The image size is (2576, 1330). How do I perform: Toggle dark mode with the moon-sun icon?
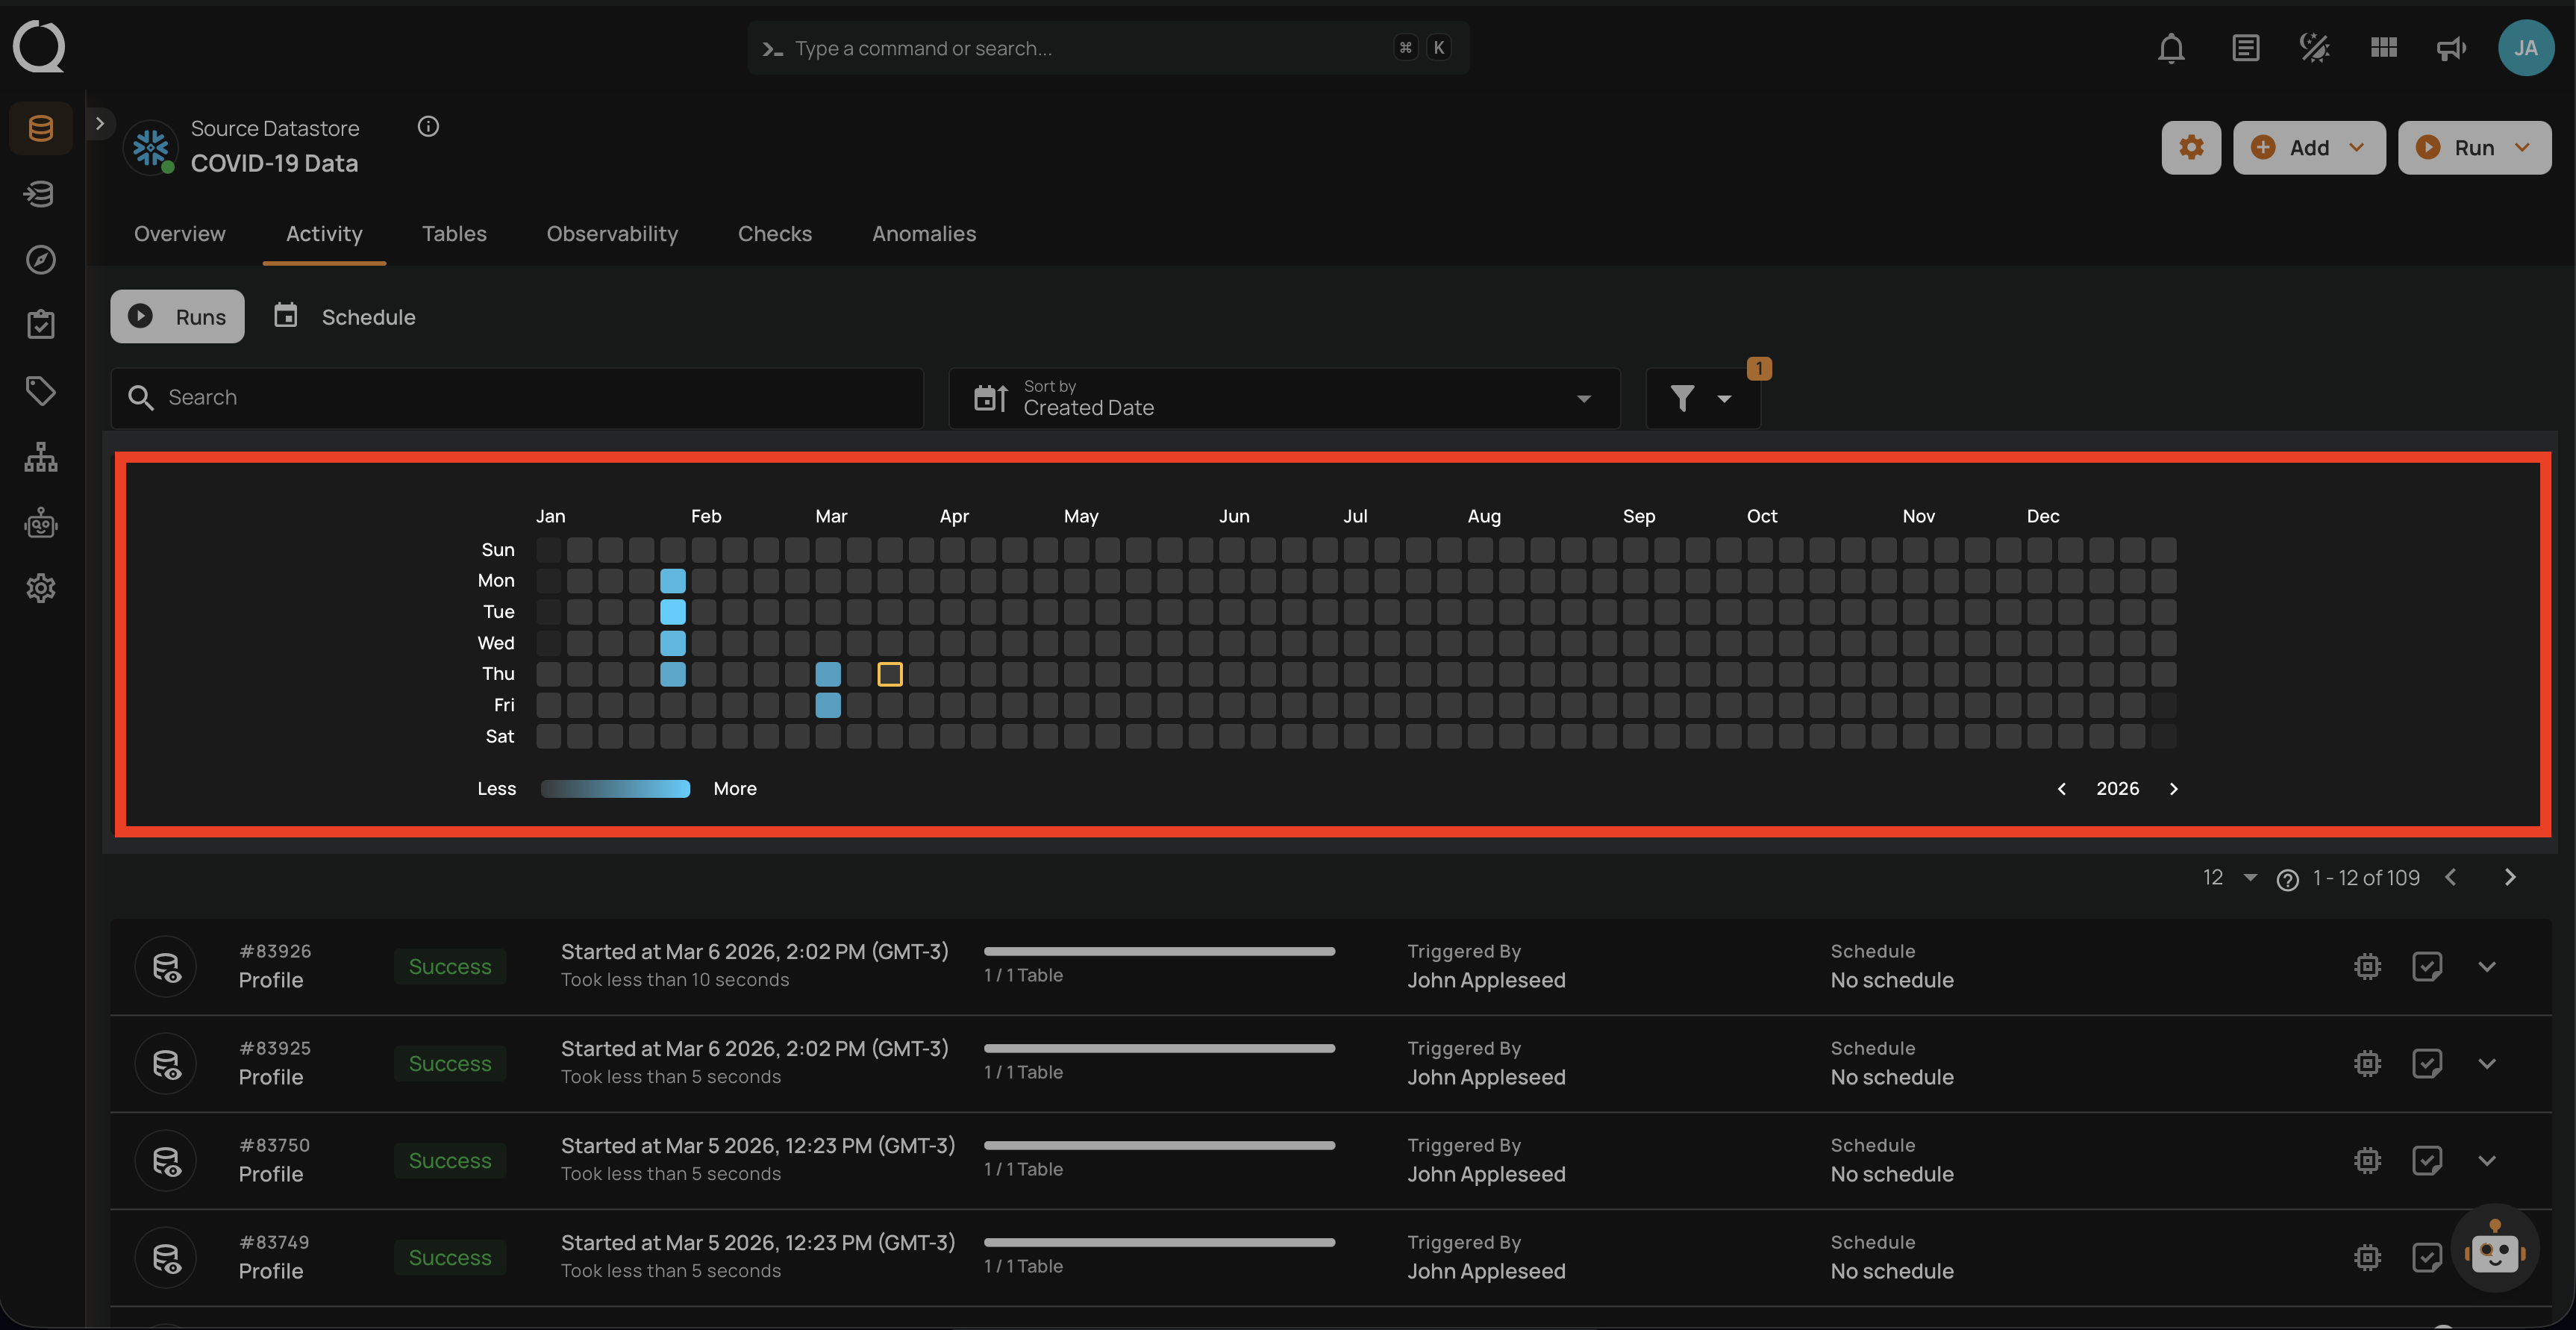2313,47
